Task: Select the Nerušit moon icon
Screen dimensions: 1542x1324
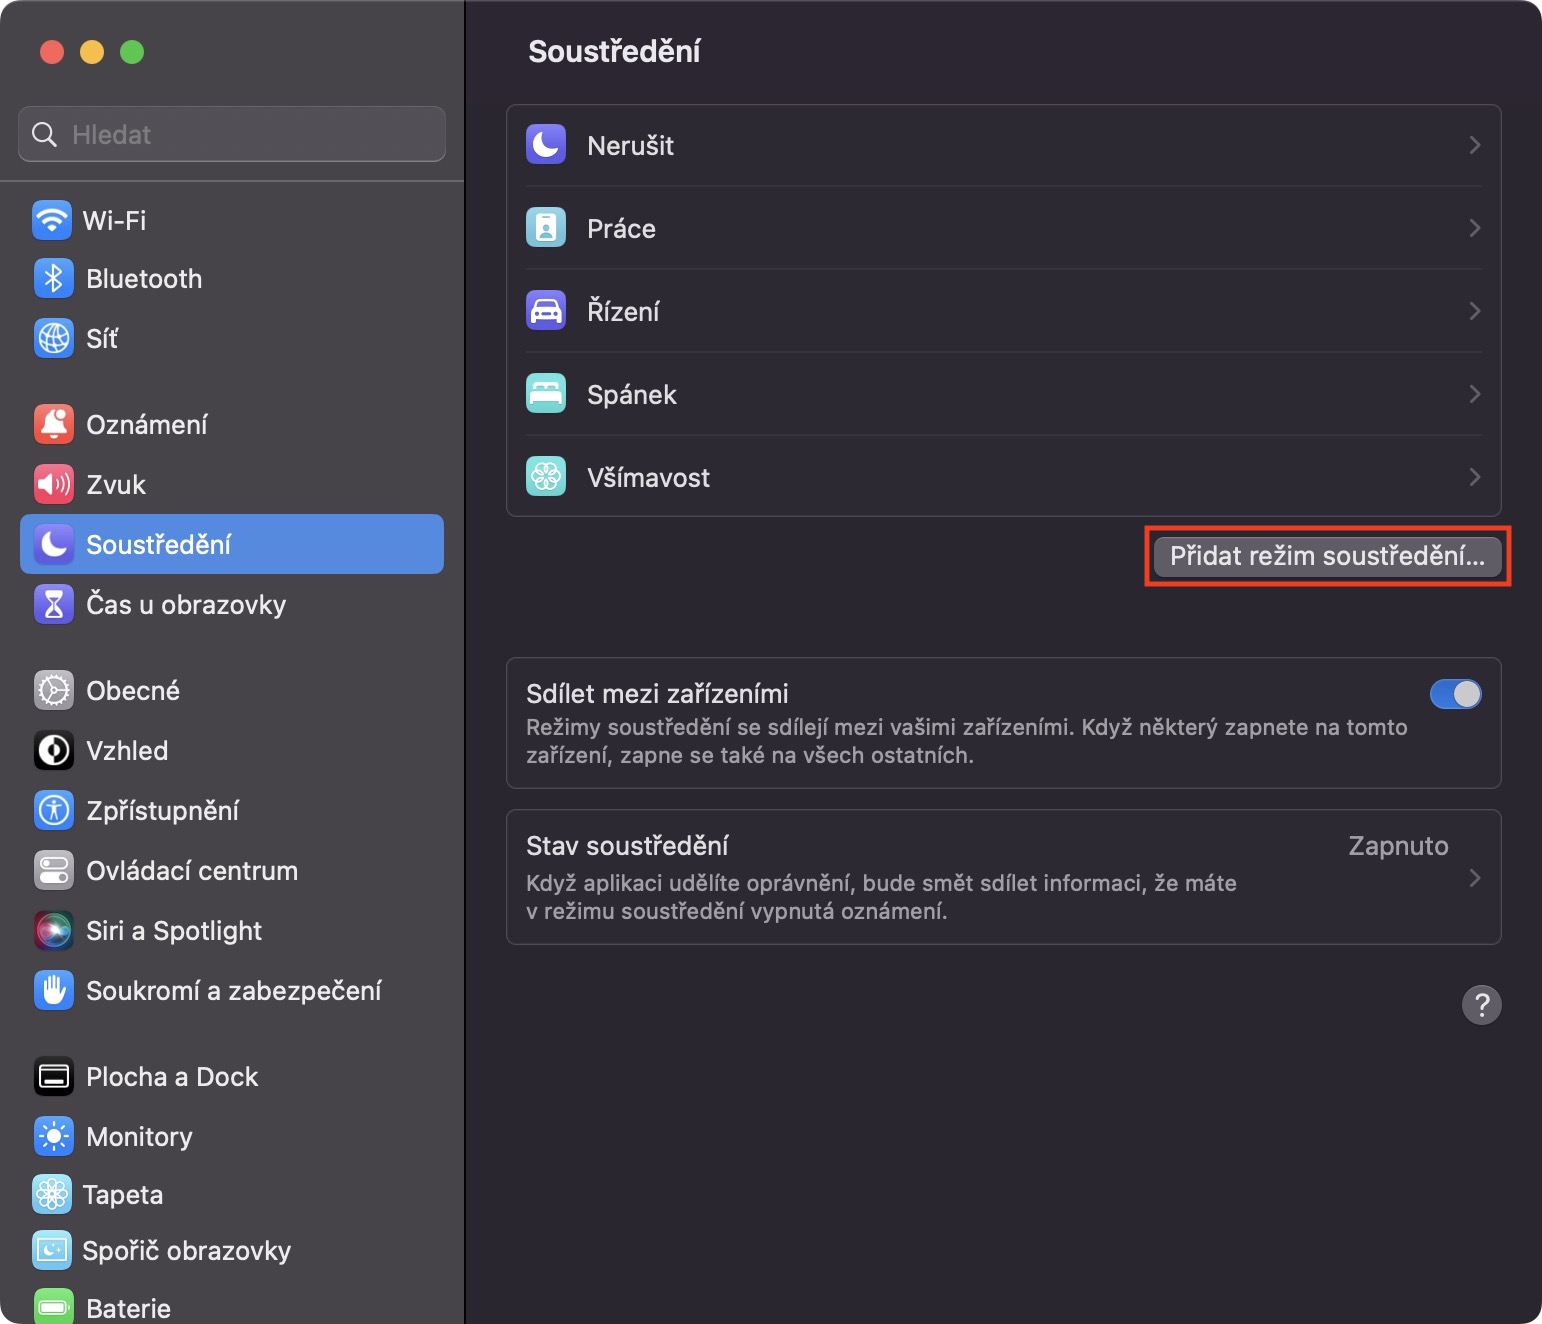Action: pyautogui.click(x=546, y=145)
